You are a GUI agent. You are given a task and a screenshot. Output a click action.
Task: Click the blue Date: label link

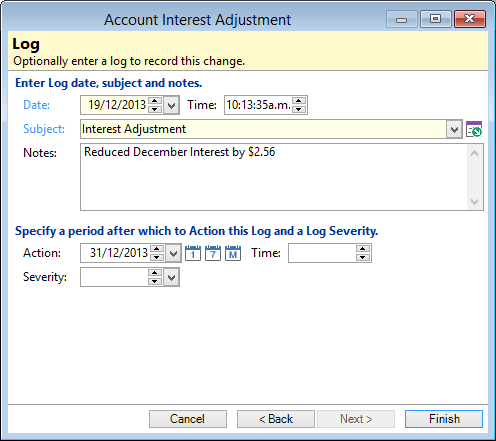[x=37, y=105]
